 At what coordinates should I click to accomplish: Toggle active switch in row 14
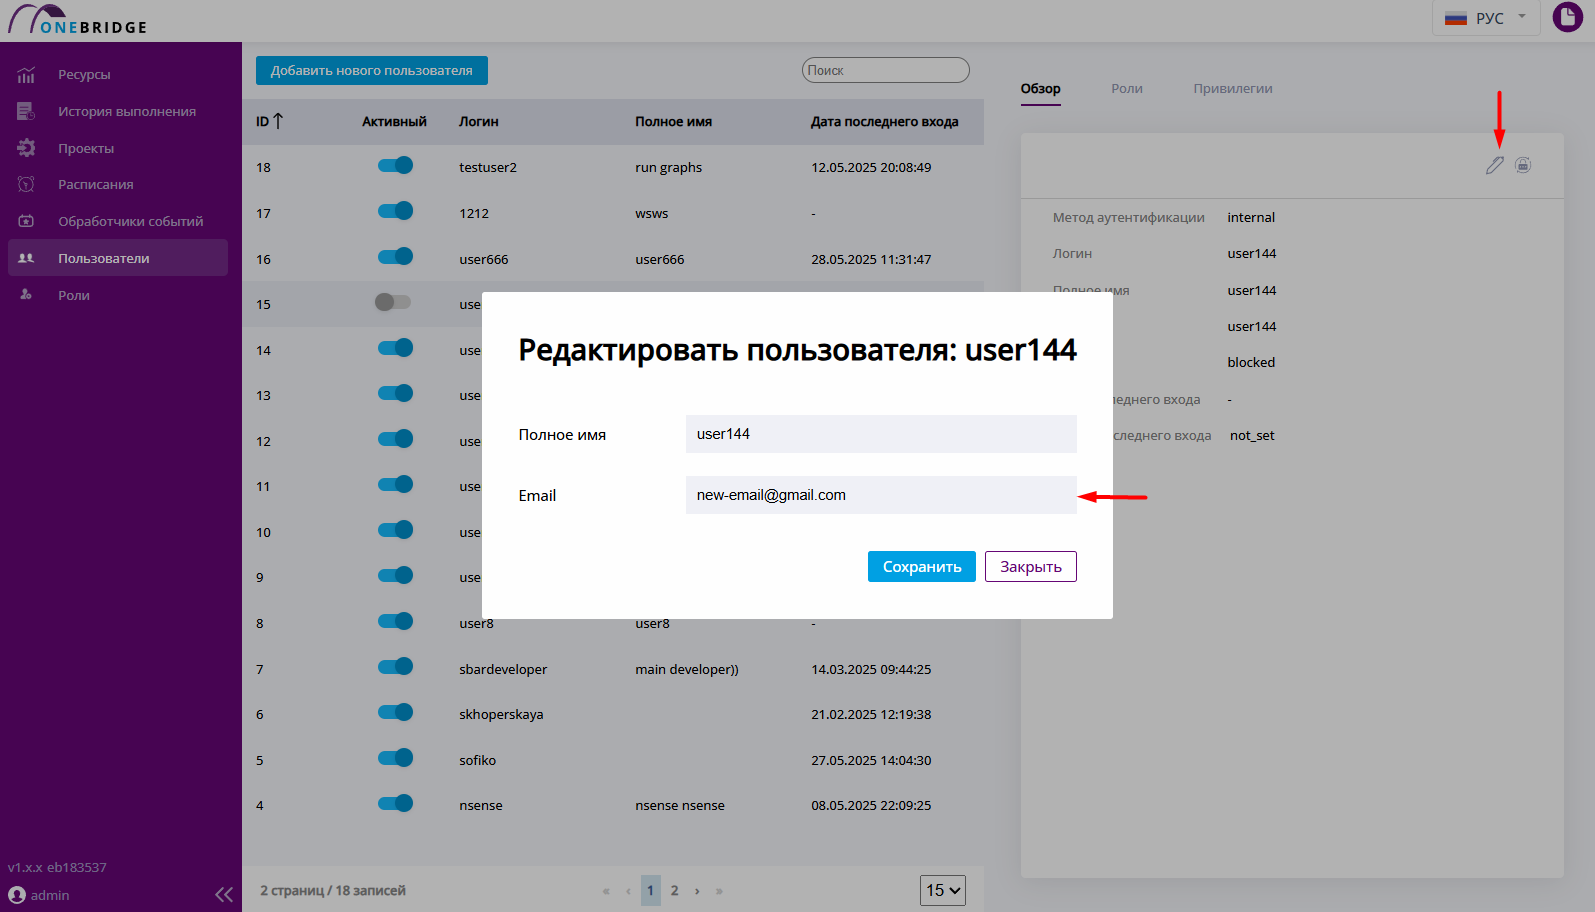[395, 348]
